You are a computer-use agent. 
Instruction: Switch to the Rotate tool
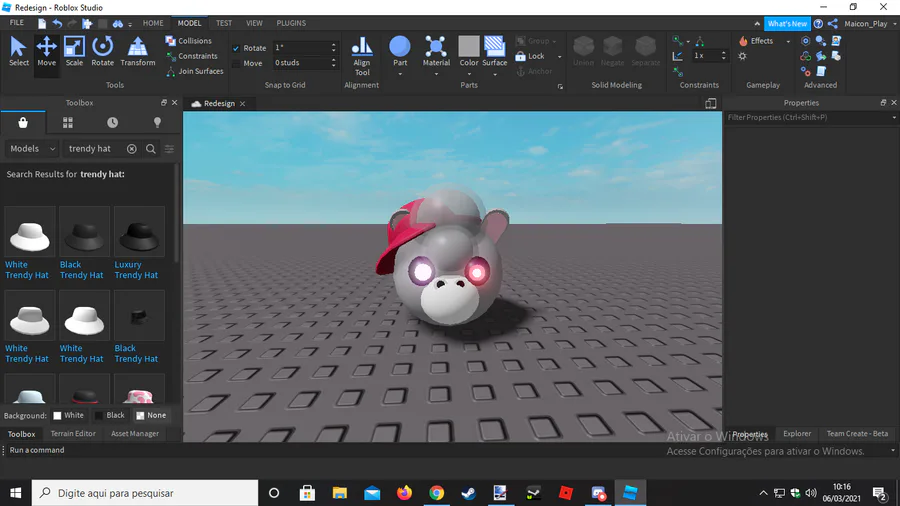pos(102,52)
